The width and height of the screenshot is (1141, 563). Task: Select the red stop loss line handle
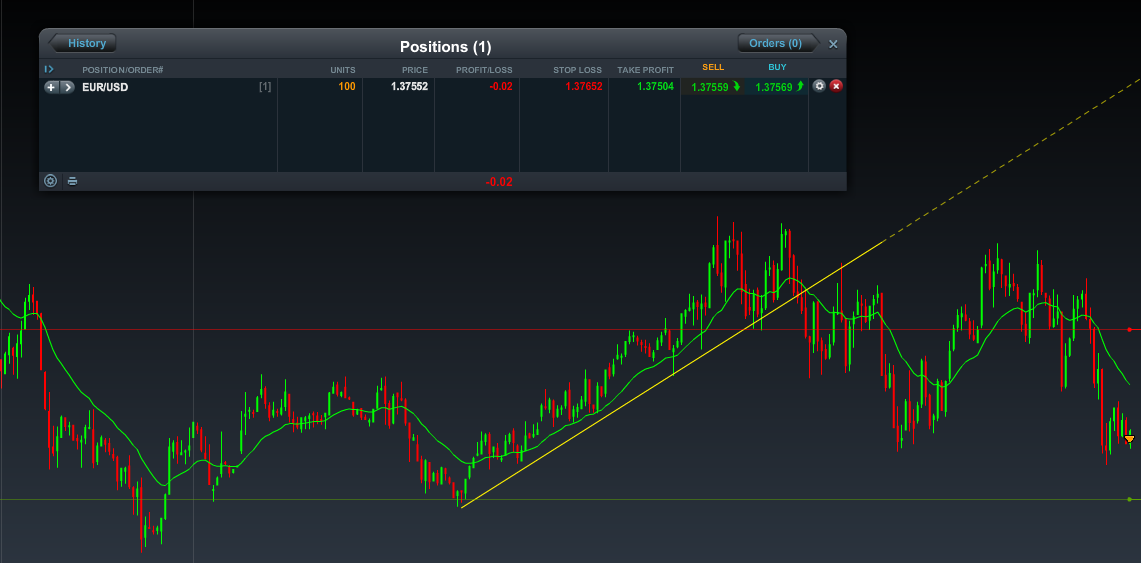1129,330
